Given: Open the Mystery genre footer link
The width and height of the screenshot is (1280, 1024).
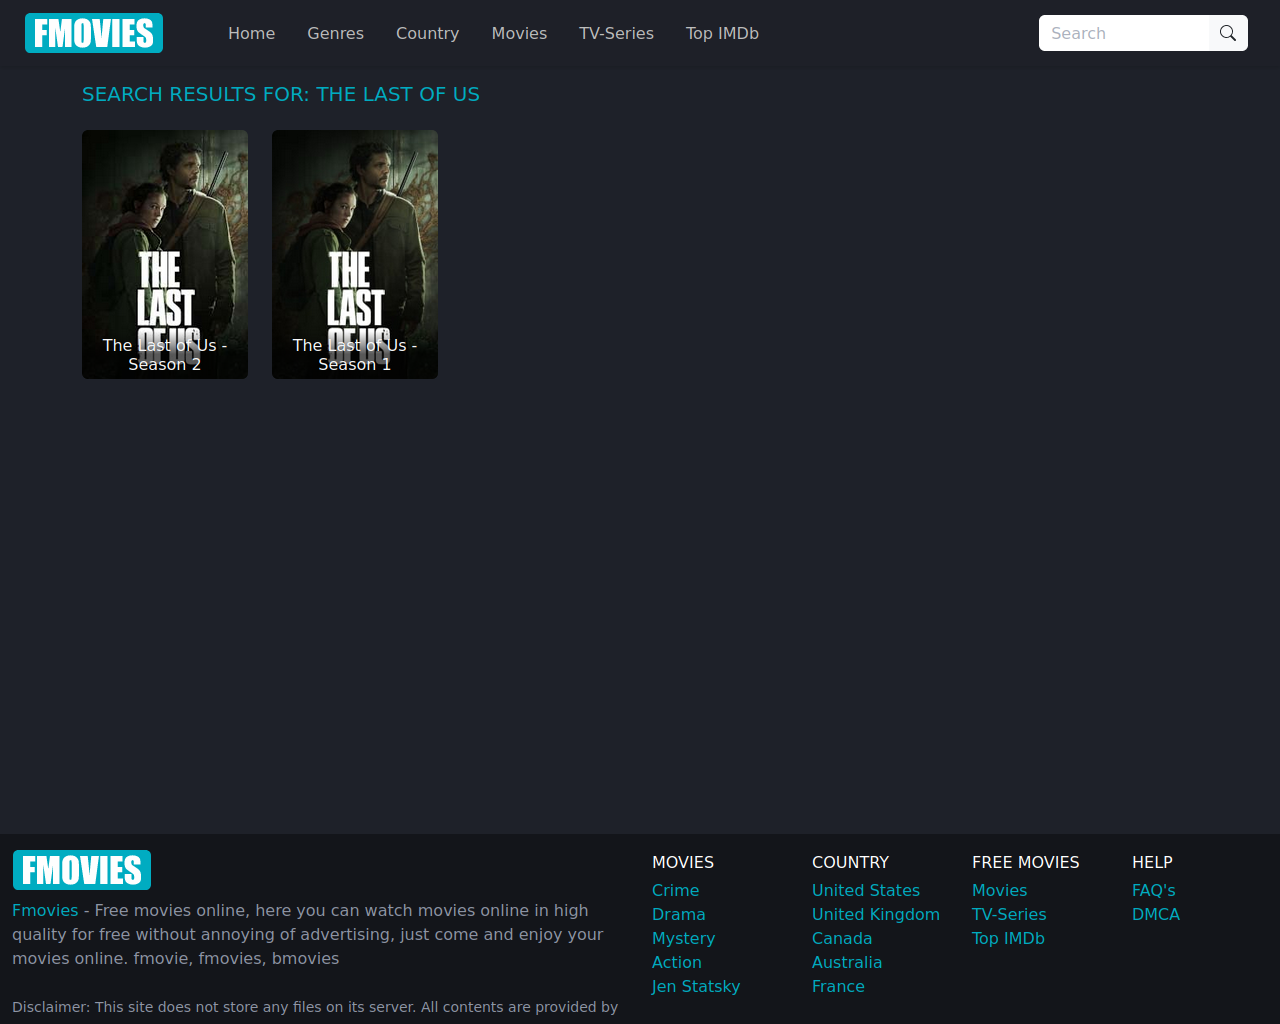Looking at the screenshot, I should (683, 938).
